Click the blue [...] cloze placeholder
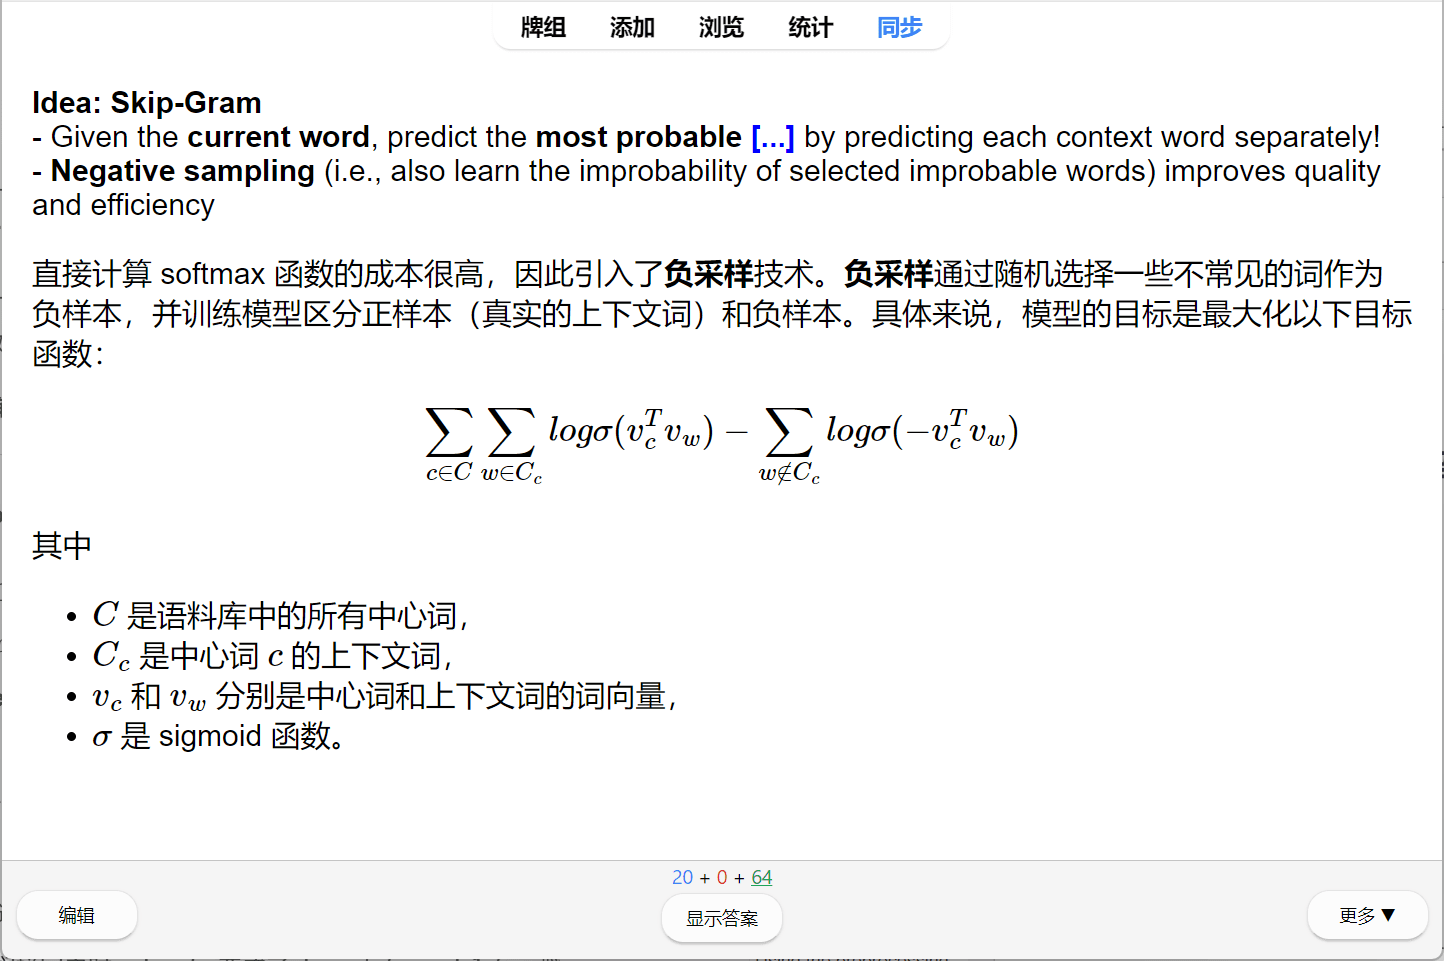Viewport: 1444px width, 961px height. pyautogui.click(x=772, y=137)
